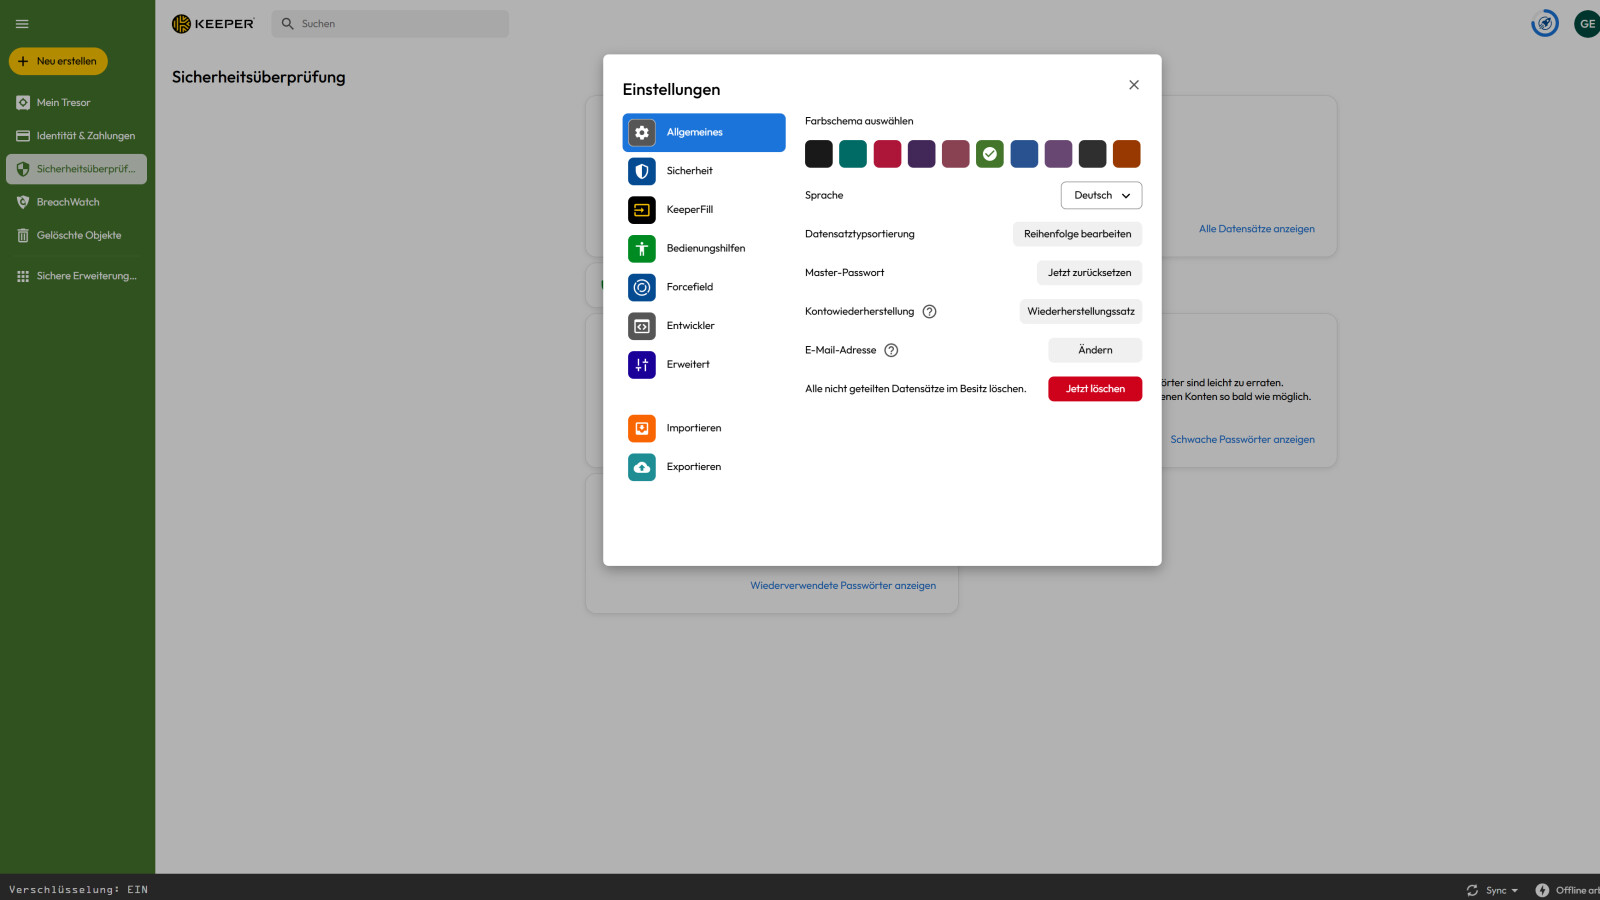The height and width of the screenshot is (900, 1600).
Task: Click the help icon beside Kontowiederherstellung
Action: click(x=929, y=312)
